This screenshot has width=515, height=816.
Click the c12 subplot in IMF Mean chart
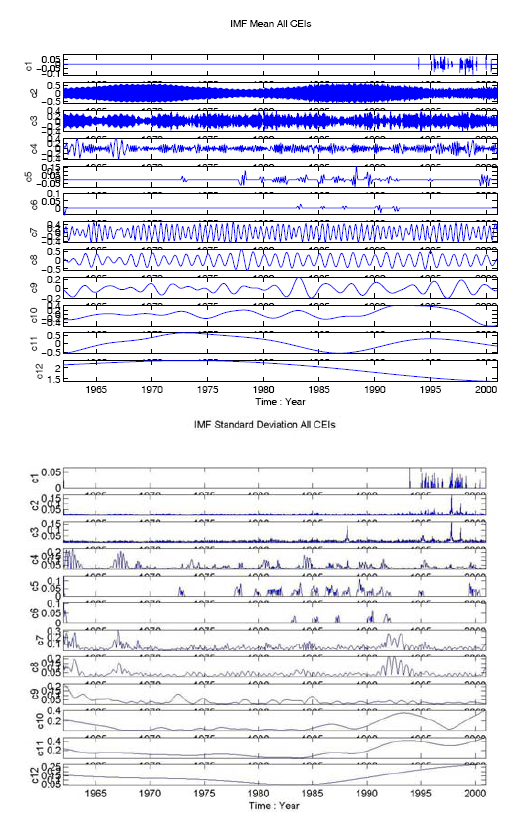click(x=280, y=371)
